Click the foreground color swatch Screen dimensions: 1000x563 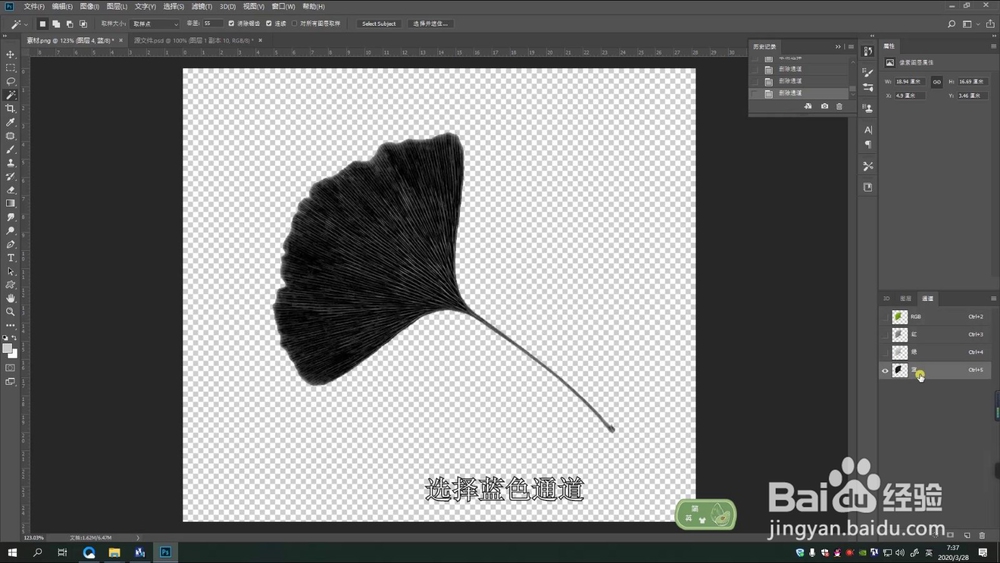pos(7,349)
